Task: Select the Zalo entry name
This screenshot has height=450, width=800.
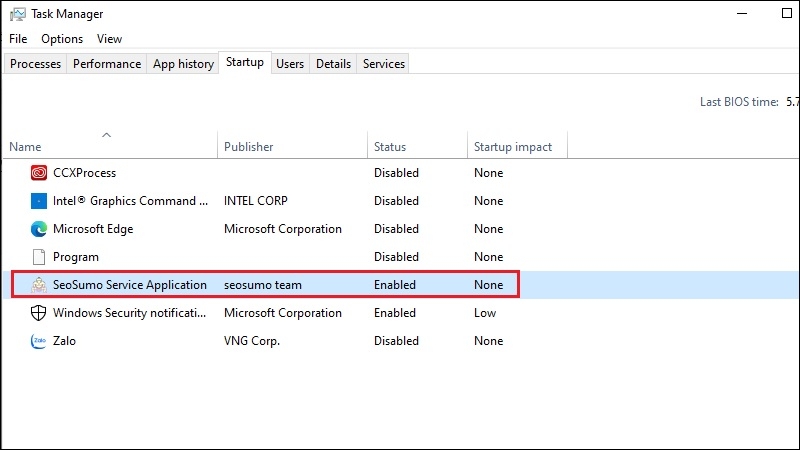Action: (64, 341)
